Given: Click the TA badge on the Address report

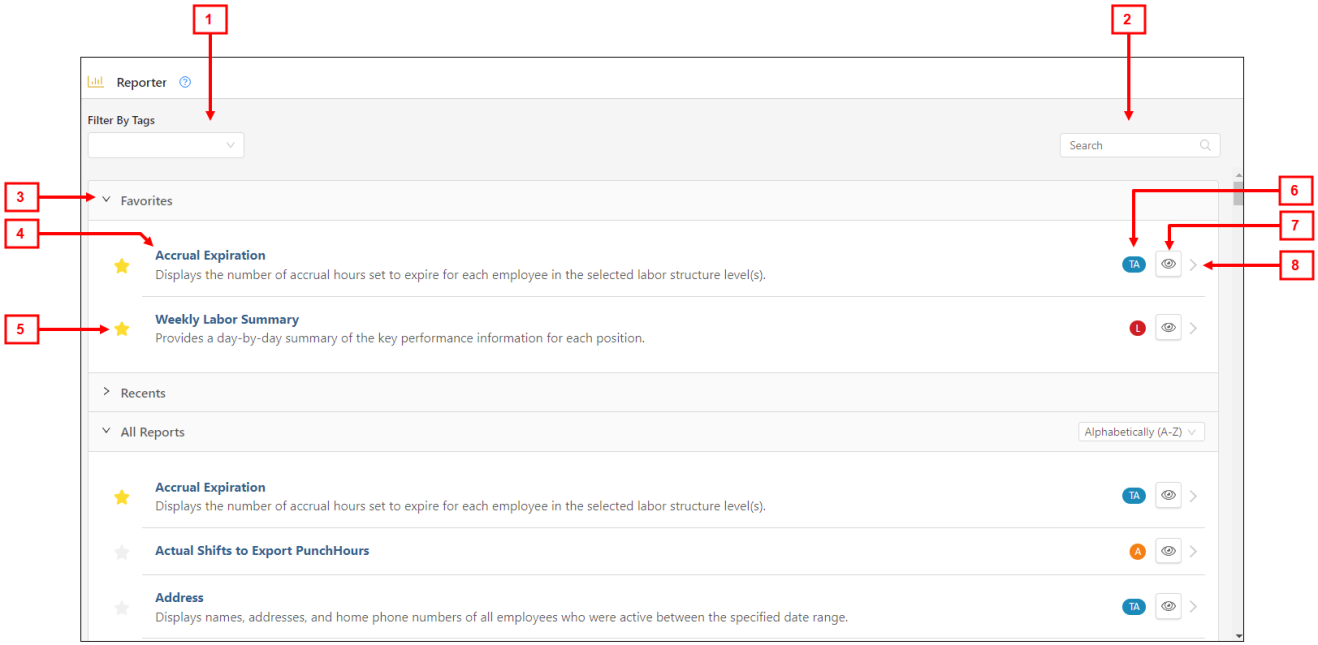Looking at the screenshot, I should (1134, 606).
